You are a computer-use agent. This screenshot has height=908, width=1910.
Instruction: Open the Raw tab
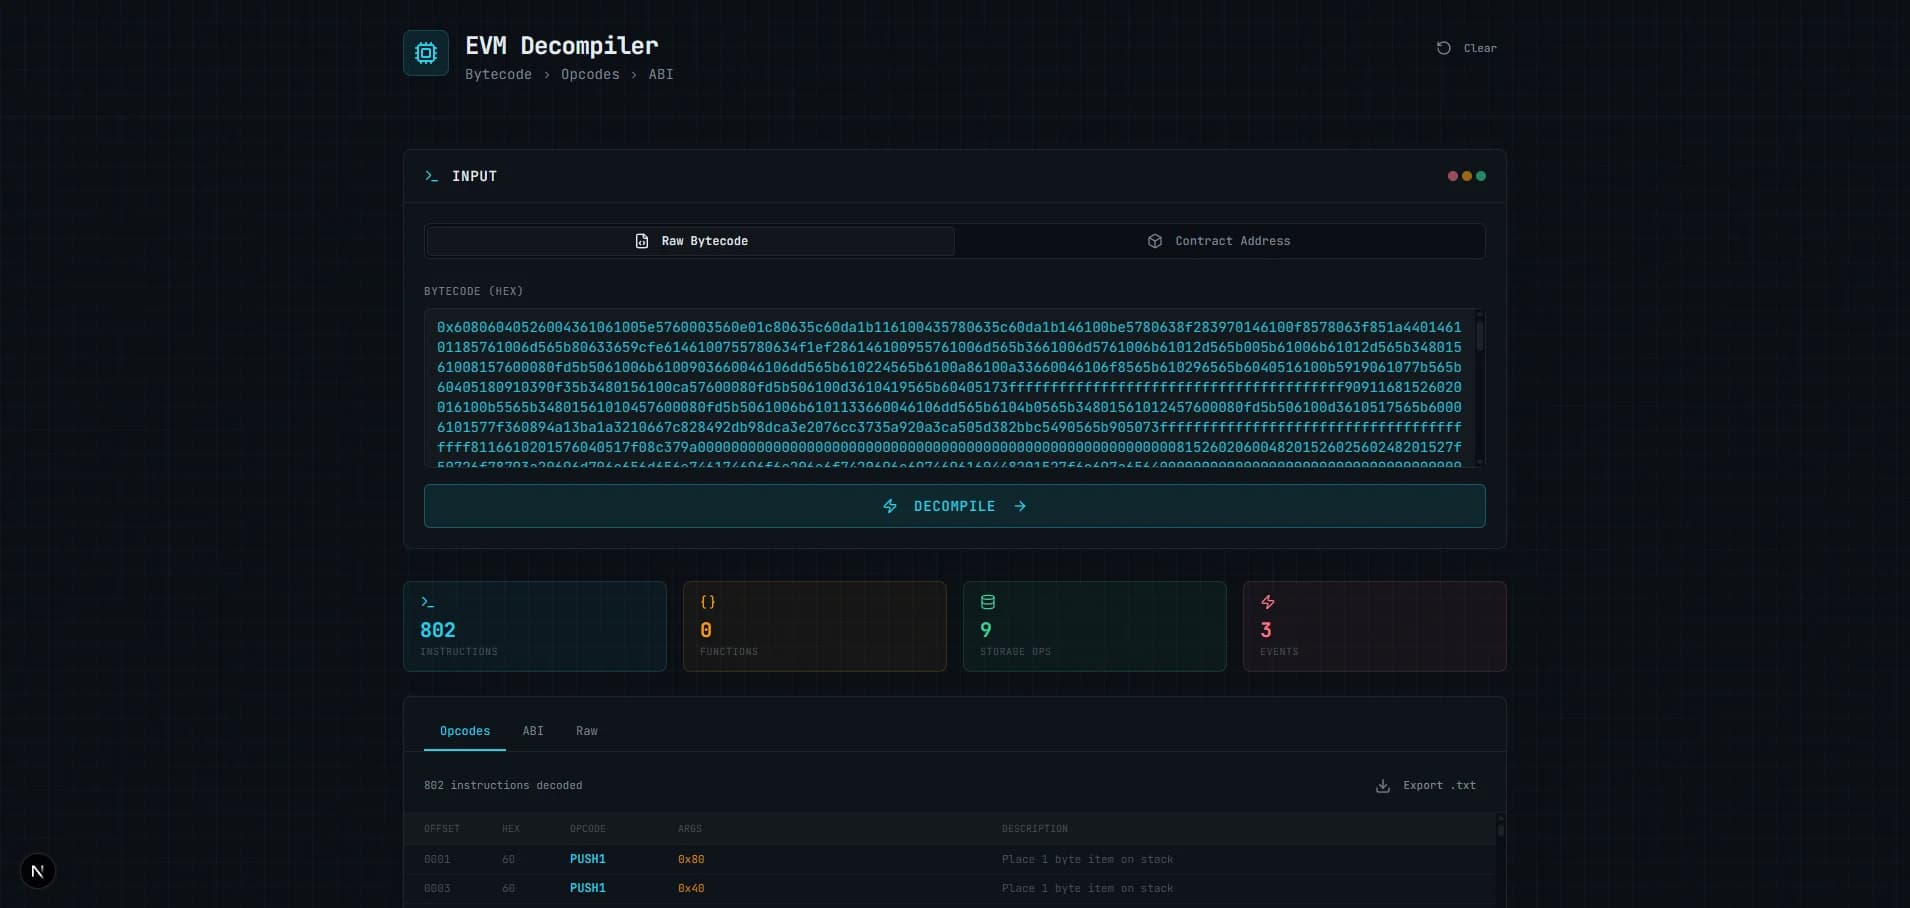tap(586, 731)
